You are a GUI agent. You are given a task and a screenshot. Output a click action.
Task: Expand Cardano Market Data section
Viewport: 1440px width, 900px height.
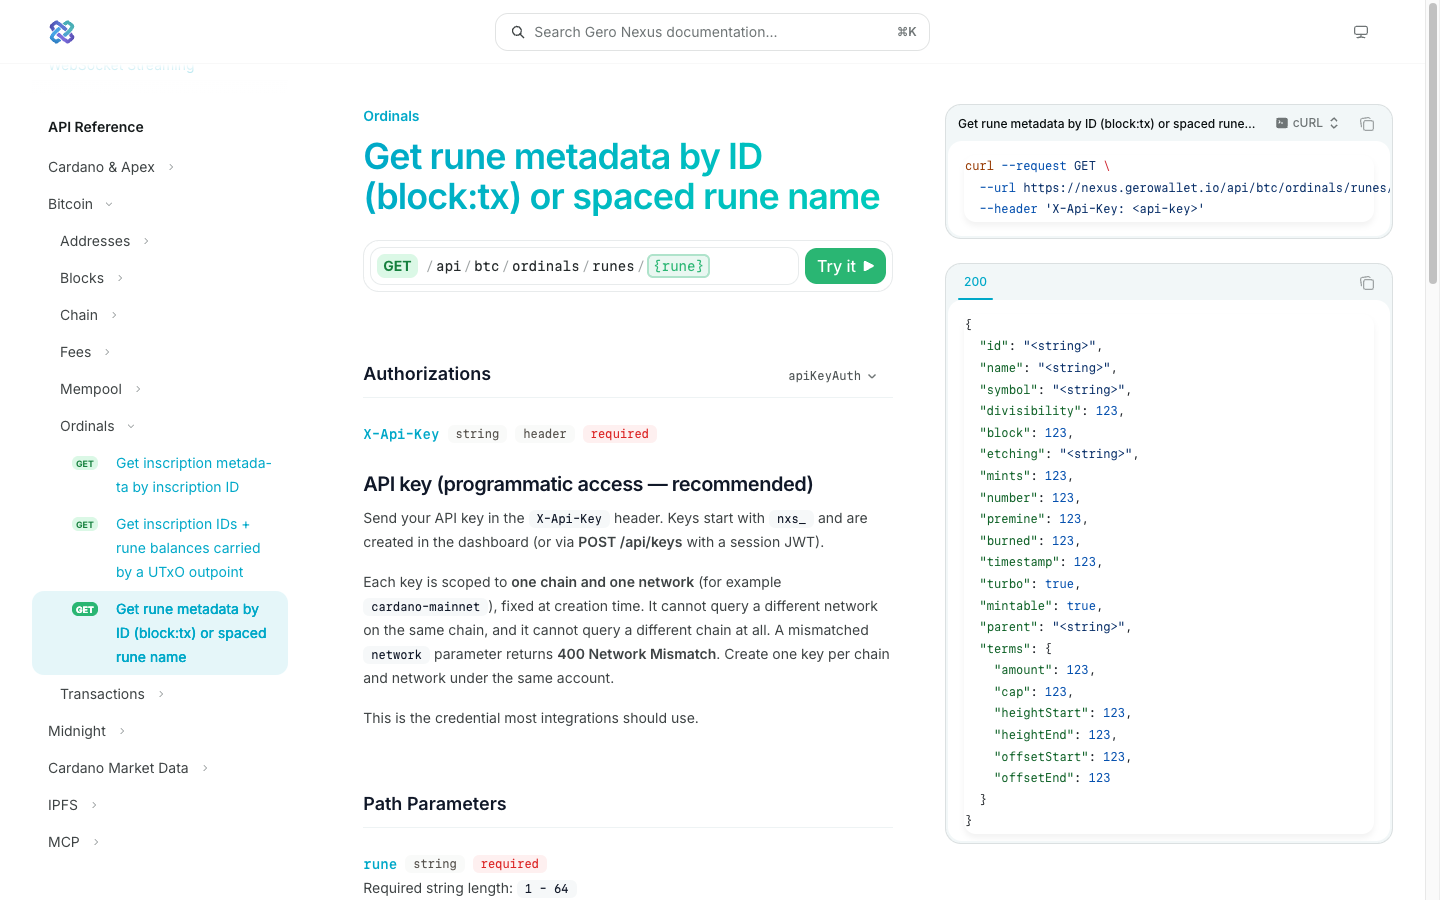point(128,768)
